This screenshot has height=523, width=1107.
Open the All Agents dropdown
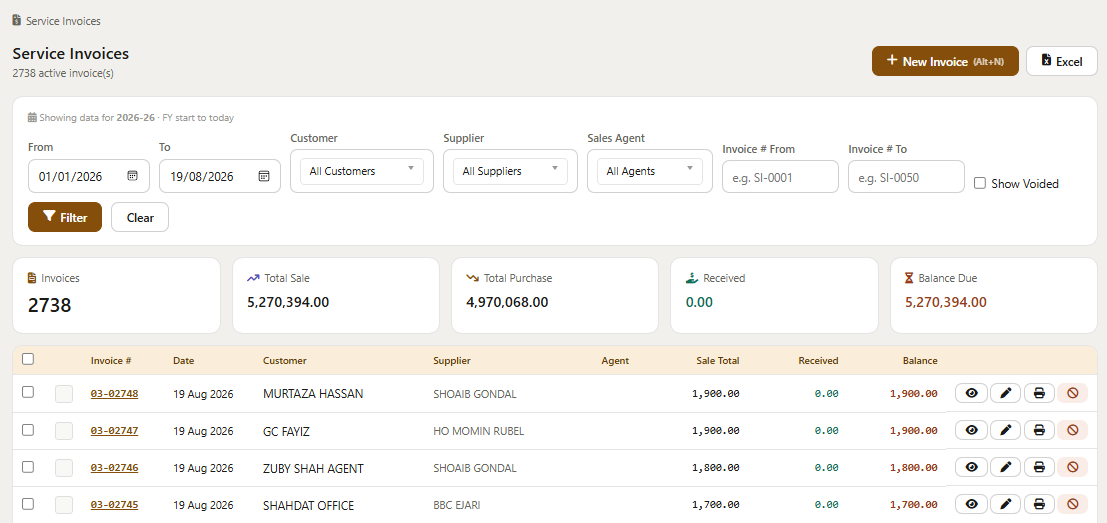(650, 171)
